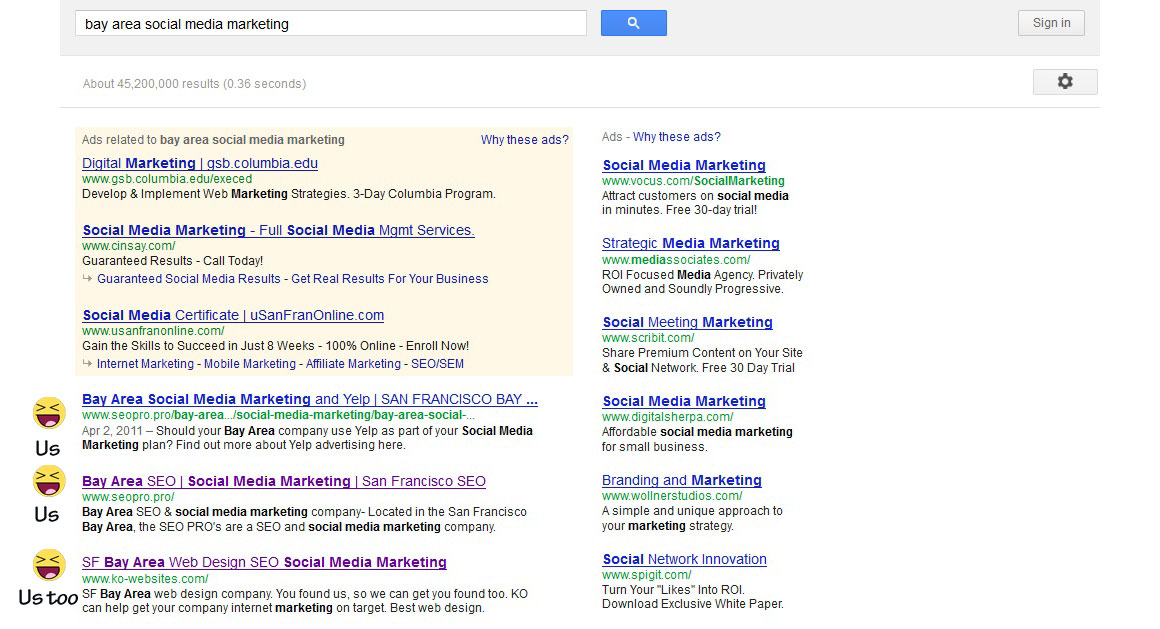Click the 'www.usanfranonline.com/' URL text
Image resolution: width=1160 pixels, height=629 pixels.
(x=153, y=331)
